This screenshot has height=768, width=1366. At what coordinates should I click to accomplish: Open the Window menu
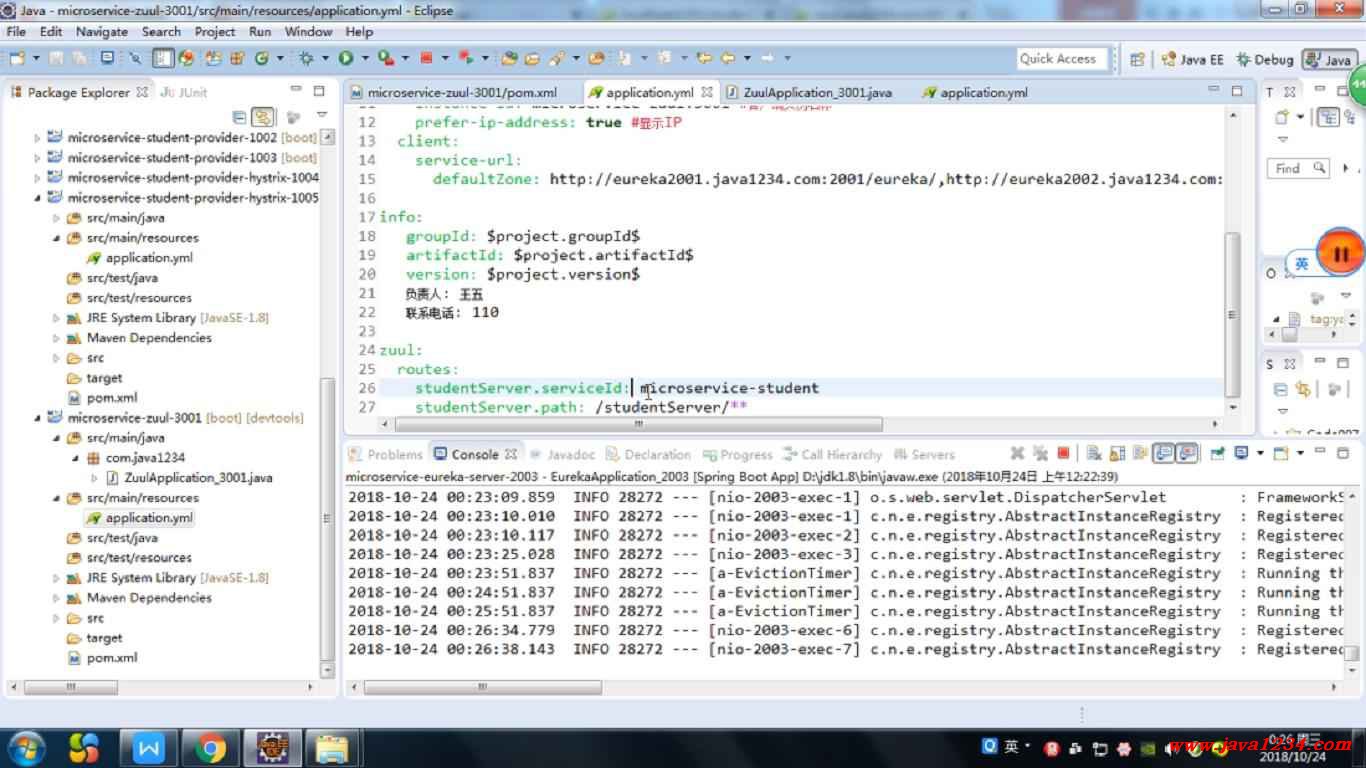pyautogui.click(x=308, y=32)
